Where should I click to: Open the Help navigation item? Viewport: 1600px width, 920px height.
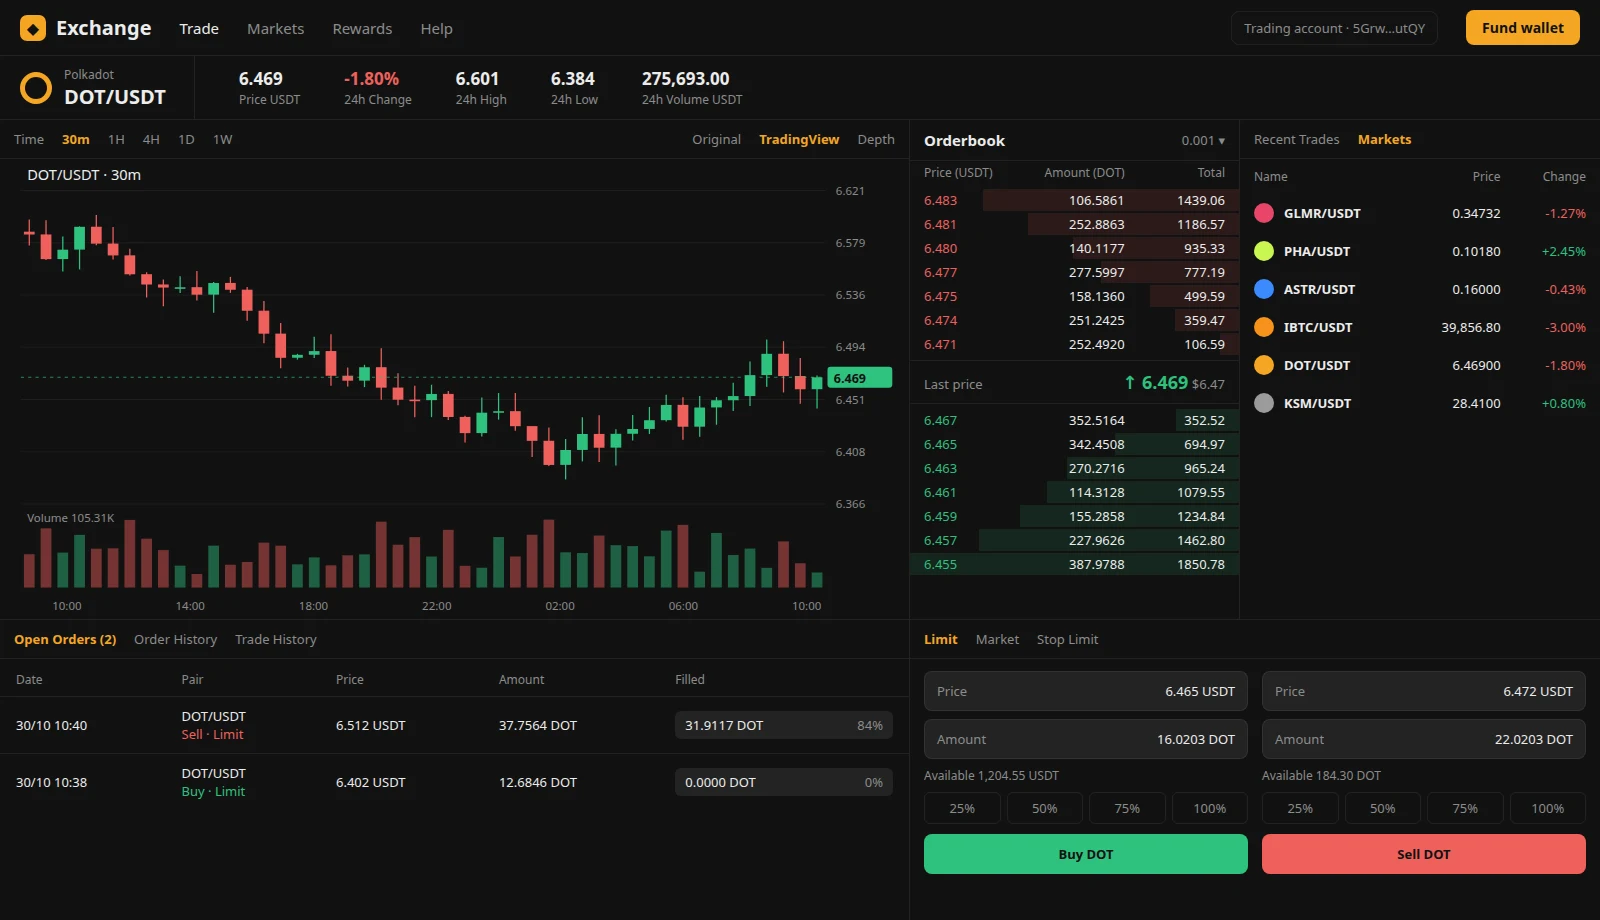[x=436, y=29]
